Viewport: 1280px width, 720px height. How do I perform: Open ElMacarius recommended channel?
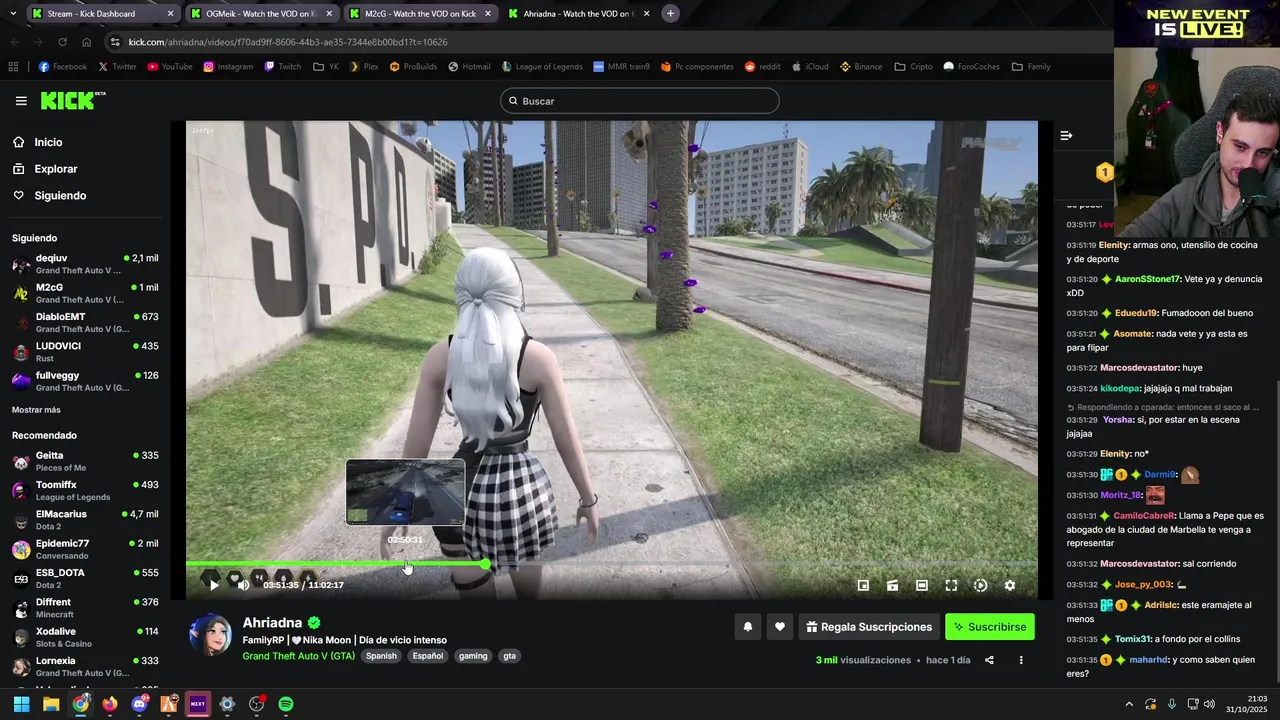(x=85, y=520)
